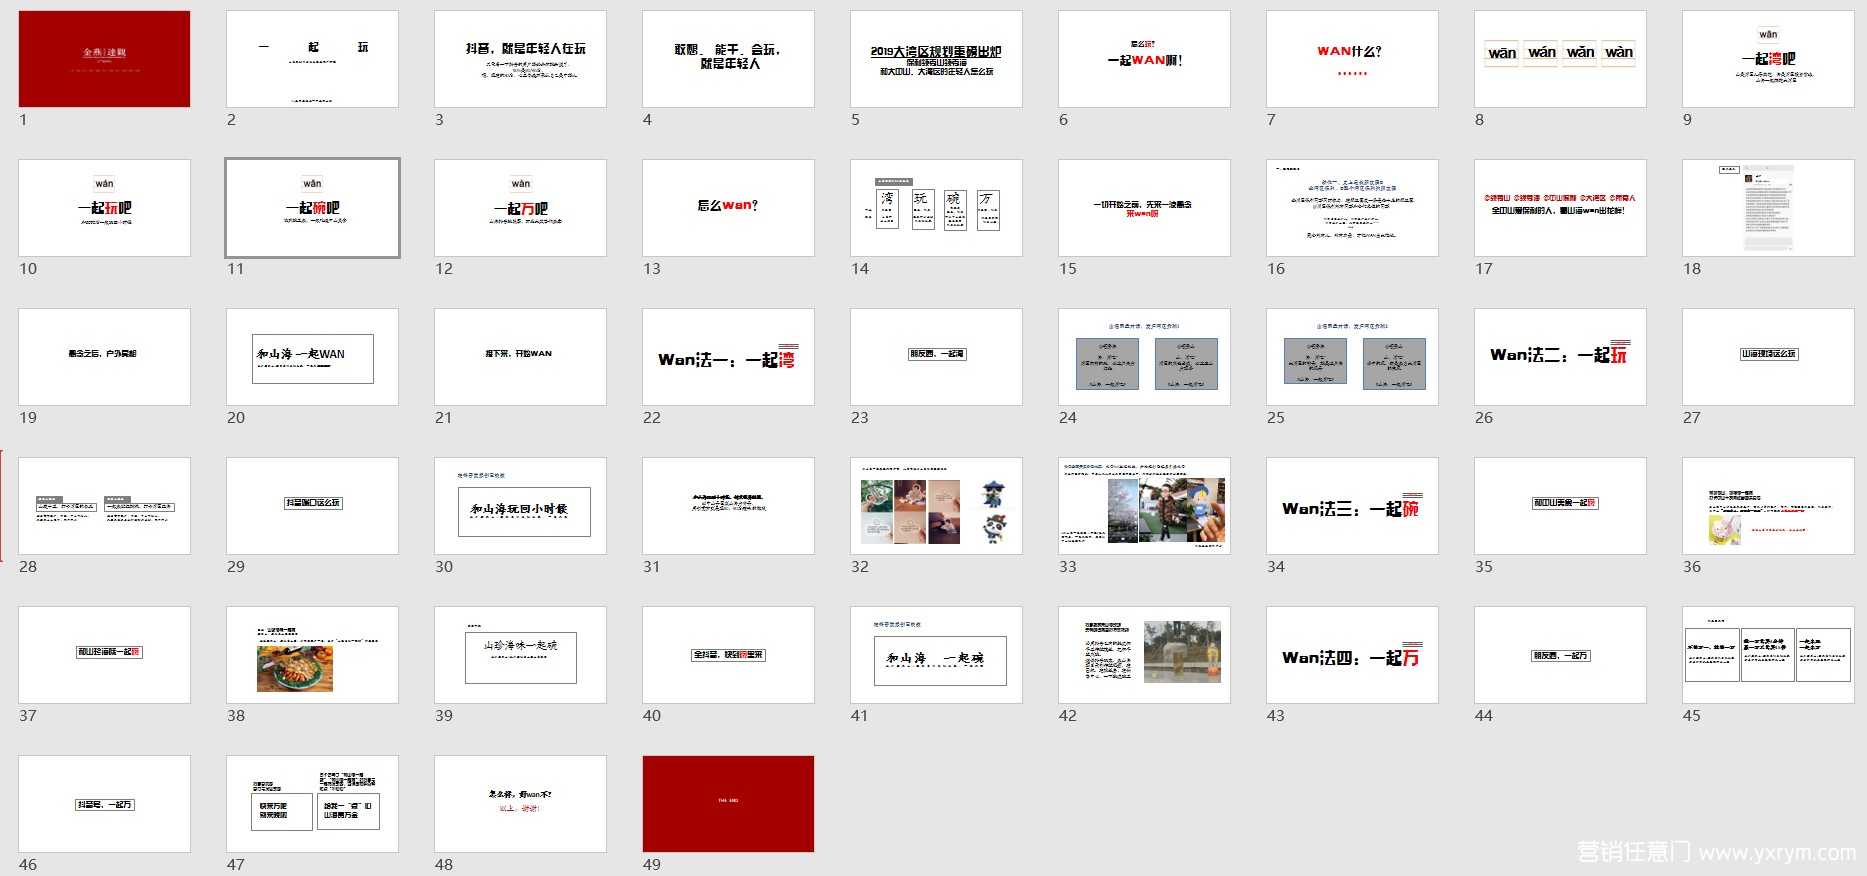
Task: Select the red title slide 1
Action: point(104,59)
